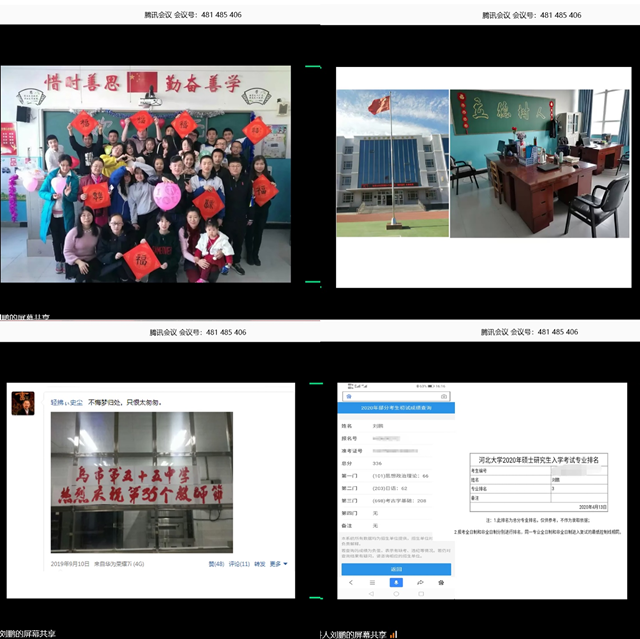This screenshot has width=640, height=639.
Task: Select the post text 不悔梦归处，只恨太匆匆
Action: click(x=125, y=402)
